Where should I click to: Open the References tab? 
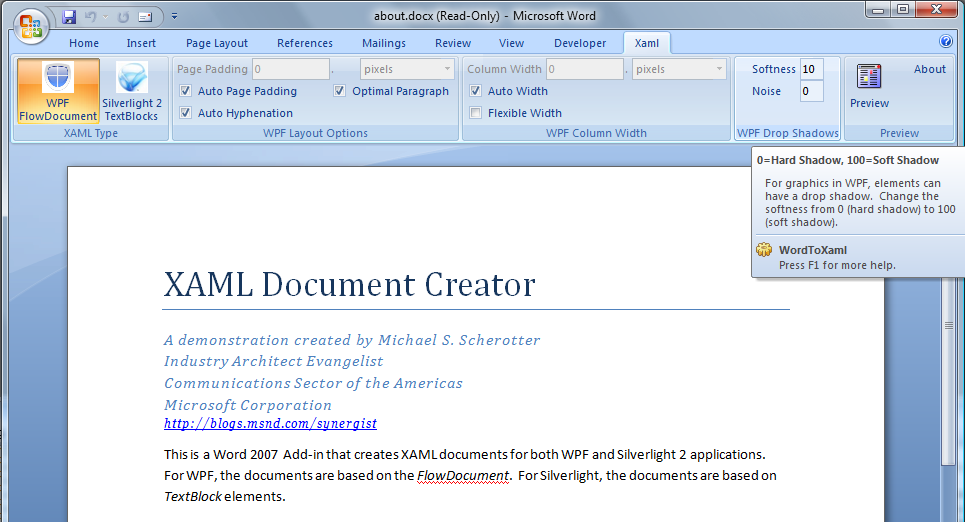[x=305, y=43]
